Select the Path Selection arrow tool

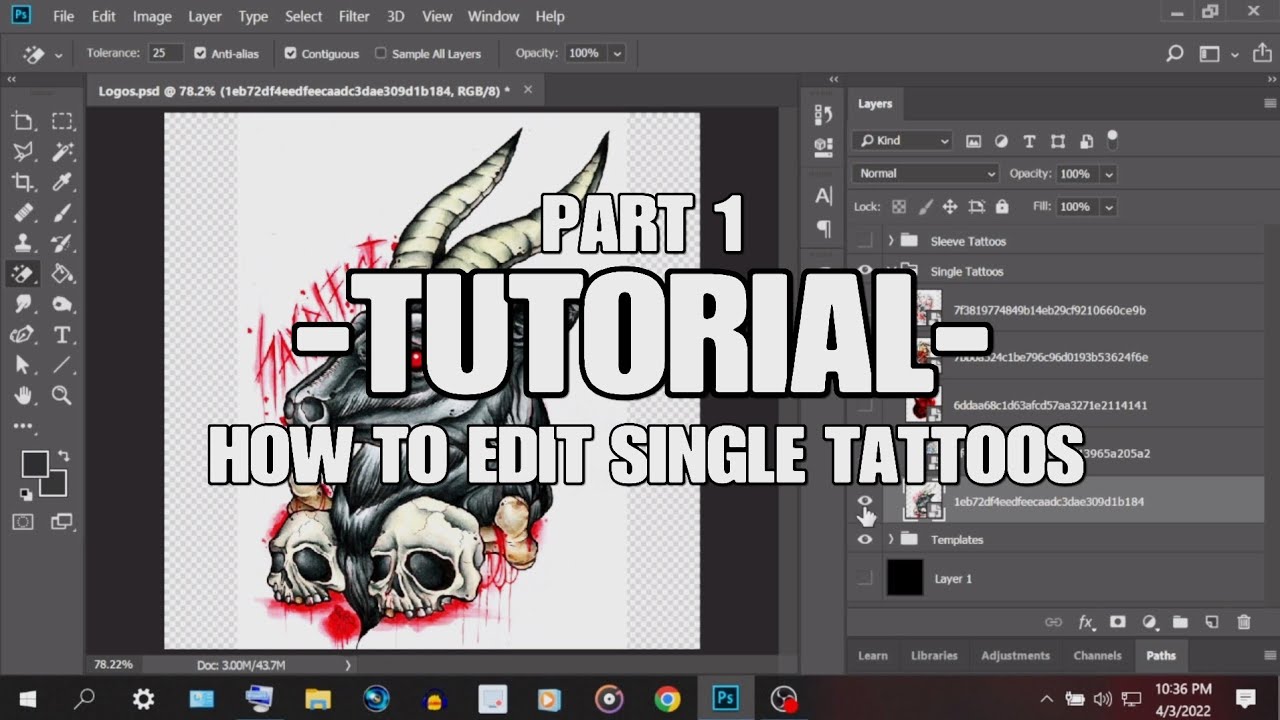[x=22, y=365]
